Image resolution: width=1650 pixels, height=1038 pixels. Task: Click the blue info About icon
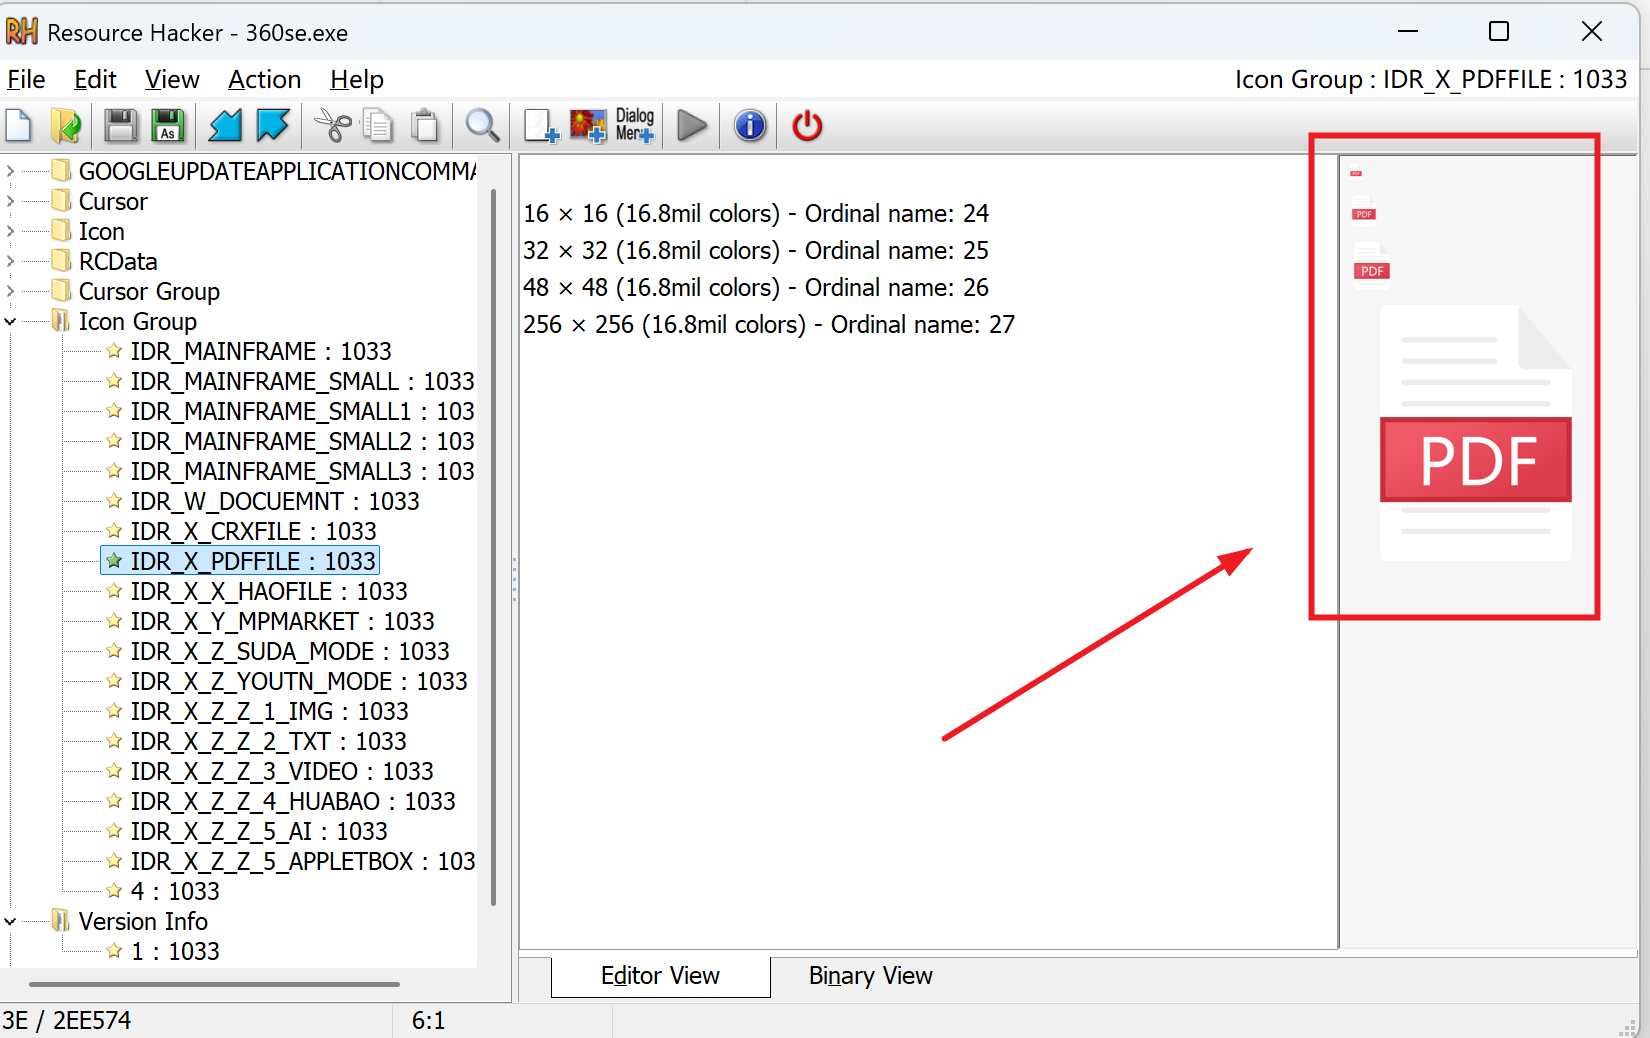click(750, 126)
